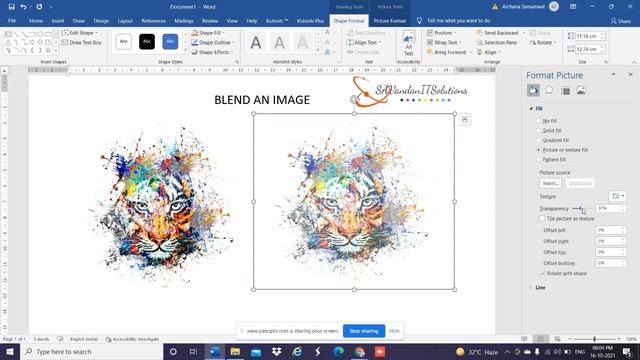Open Selection Pane

[497, 42]
